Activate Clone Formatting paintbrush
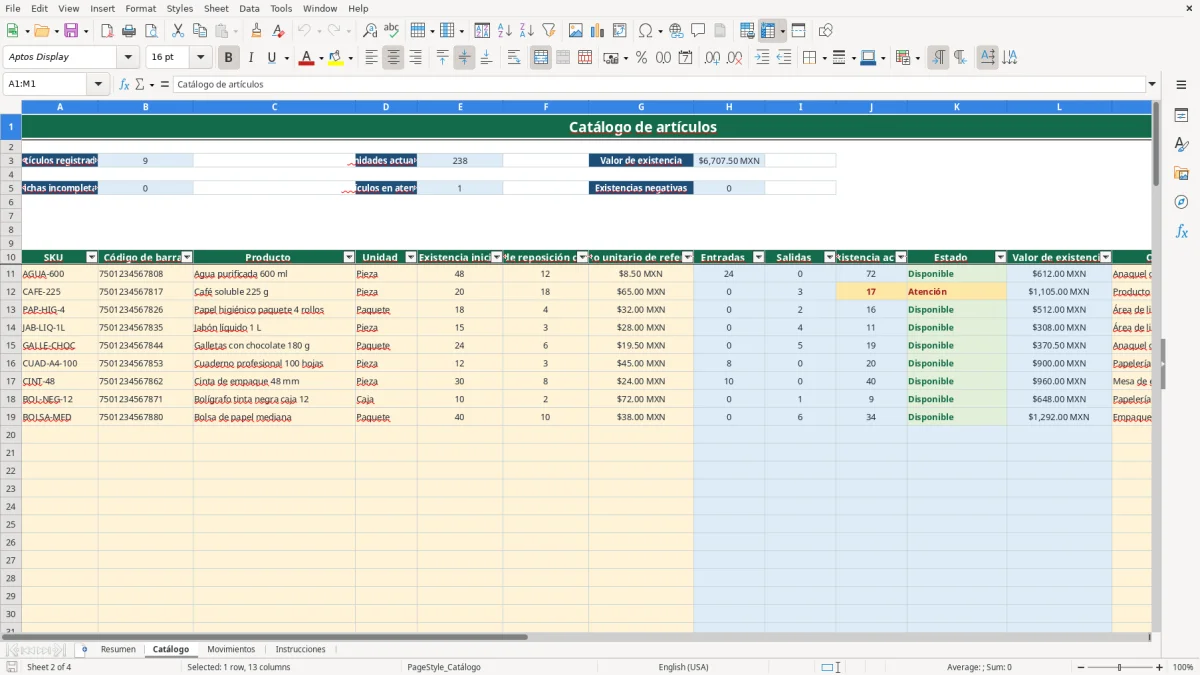 click(256, 31)
